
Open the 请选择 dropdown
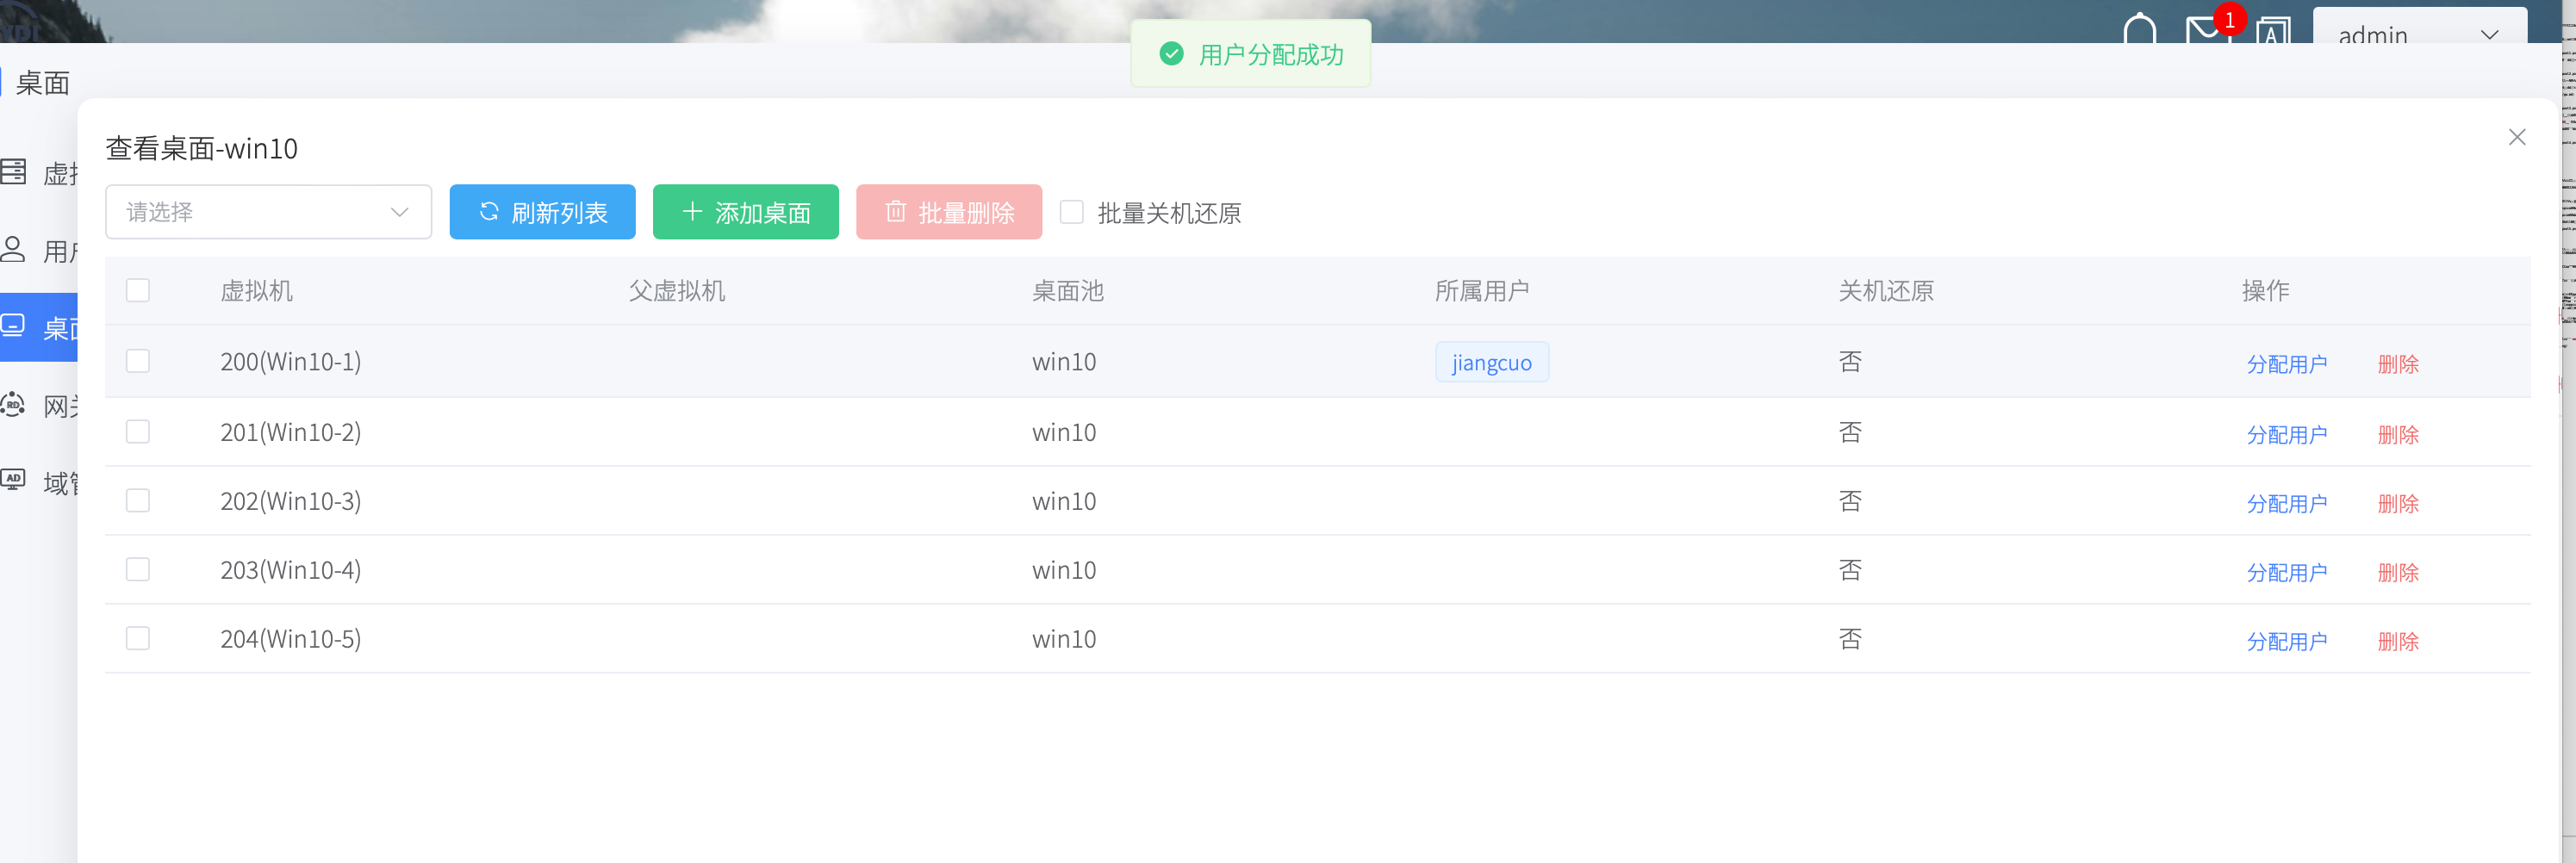point(268,212)
